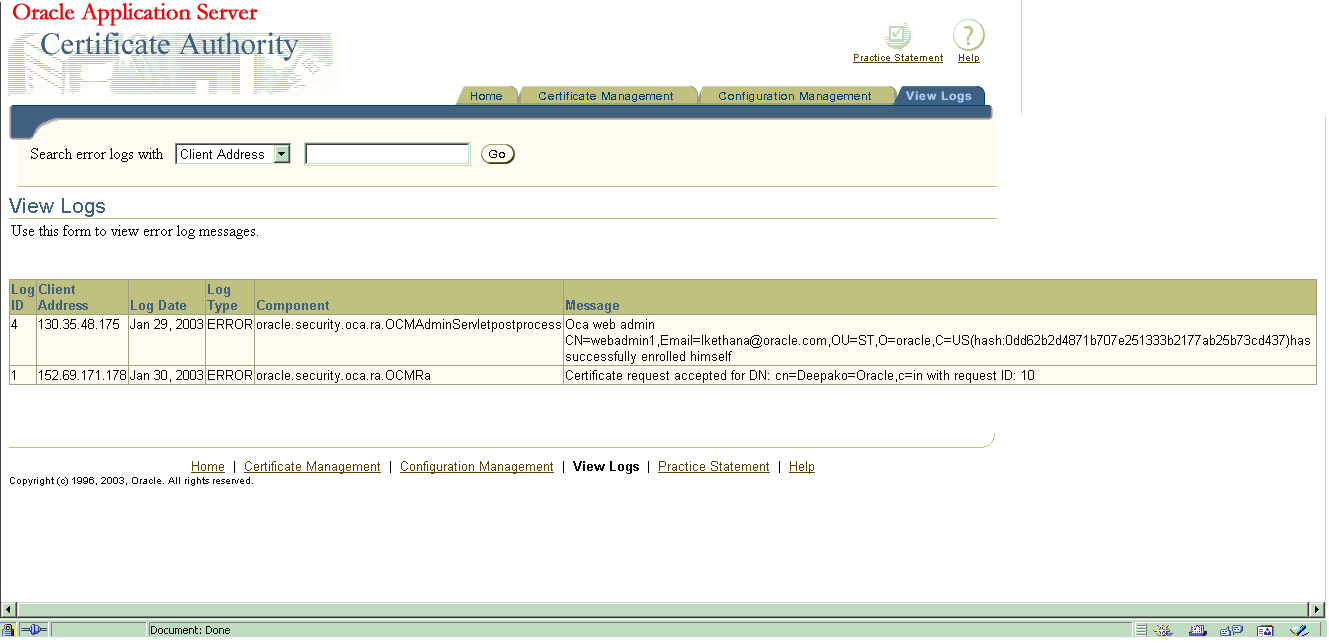Image resolution: width=1329 pixels, height=643 pixels.
Task: Click the footer Configuration Management link
Action: (x=477, y=467)
